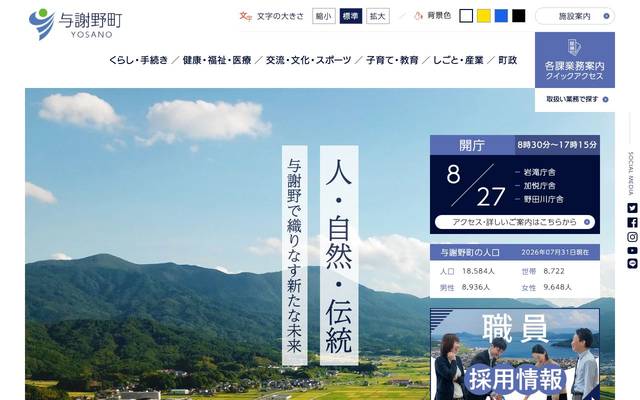
Task: Open the 岩滝庁舎 office link
Action: (539, 172)
